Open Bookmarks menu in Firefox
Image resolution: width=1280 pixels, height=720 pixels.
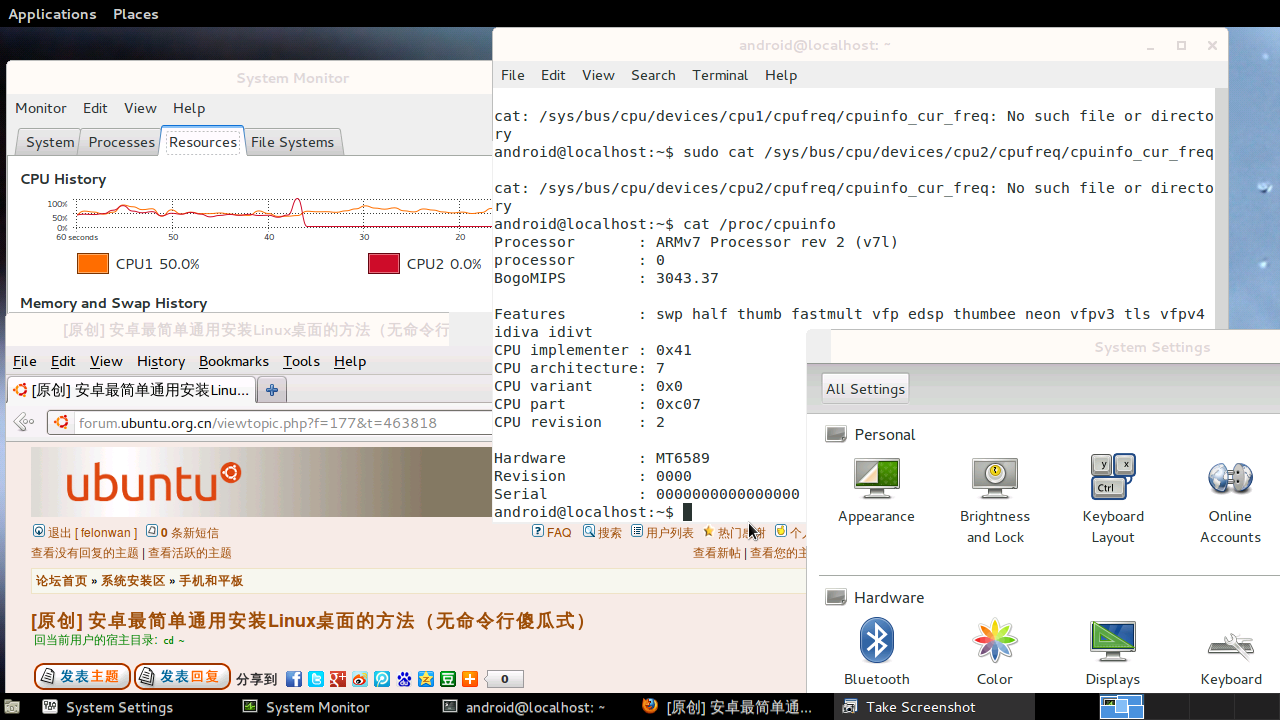pyautogui.click(x=234, y=361)
